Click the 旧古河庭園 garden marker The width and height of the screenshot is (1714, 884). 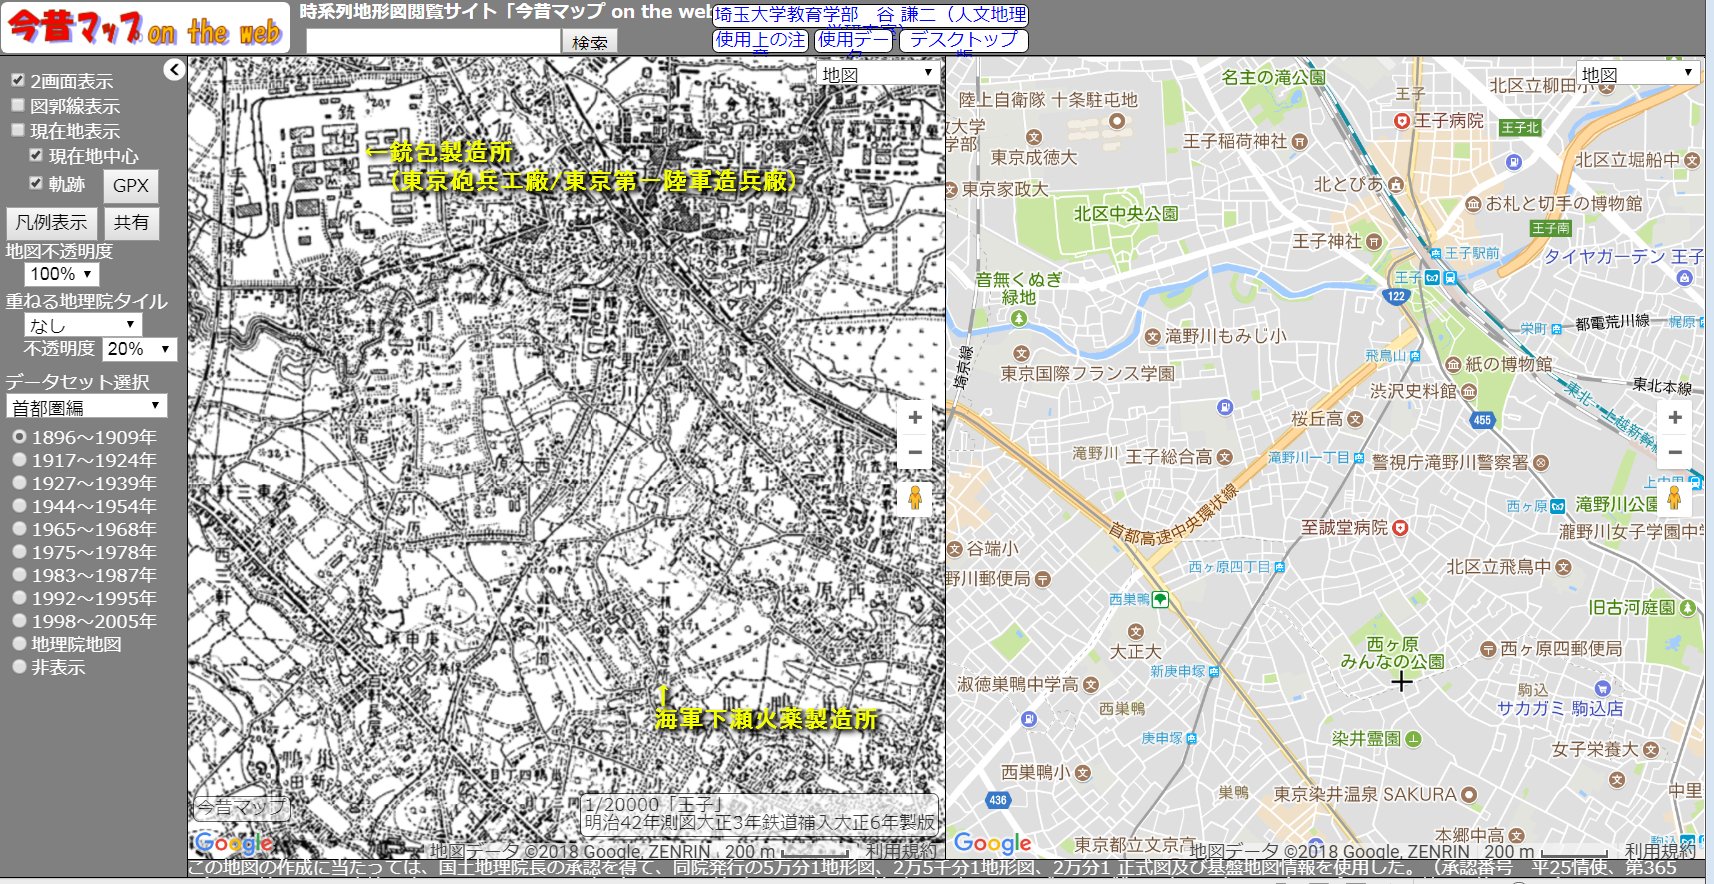1688,607
